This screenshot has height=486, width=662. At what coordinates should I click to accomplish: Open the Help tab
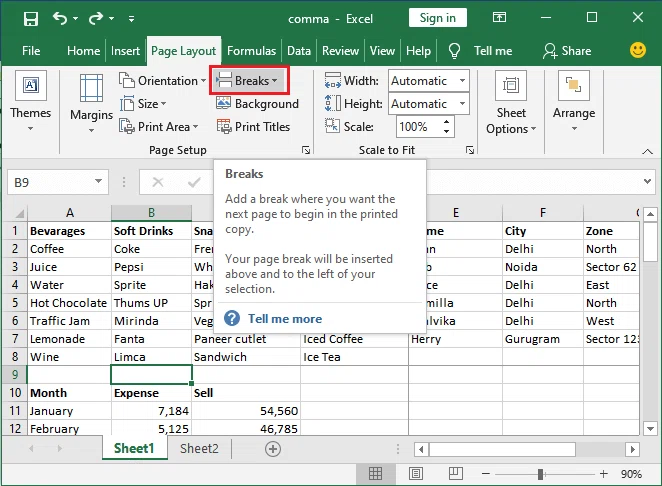point(418,51)
